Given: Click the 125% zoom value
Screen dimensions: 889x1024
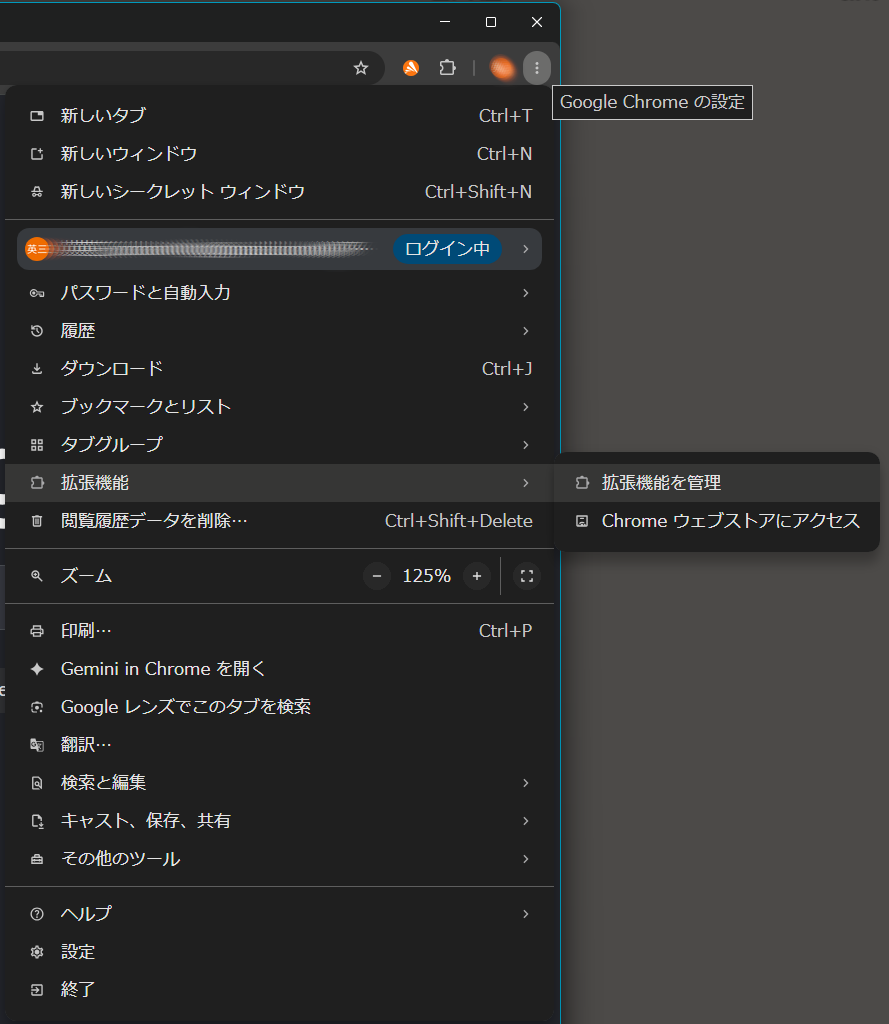Looking at the screenshot, I should (427, 576).
